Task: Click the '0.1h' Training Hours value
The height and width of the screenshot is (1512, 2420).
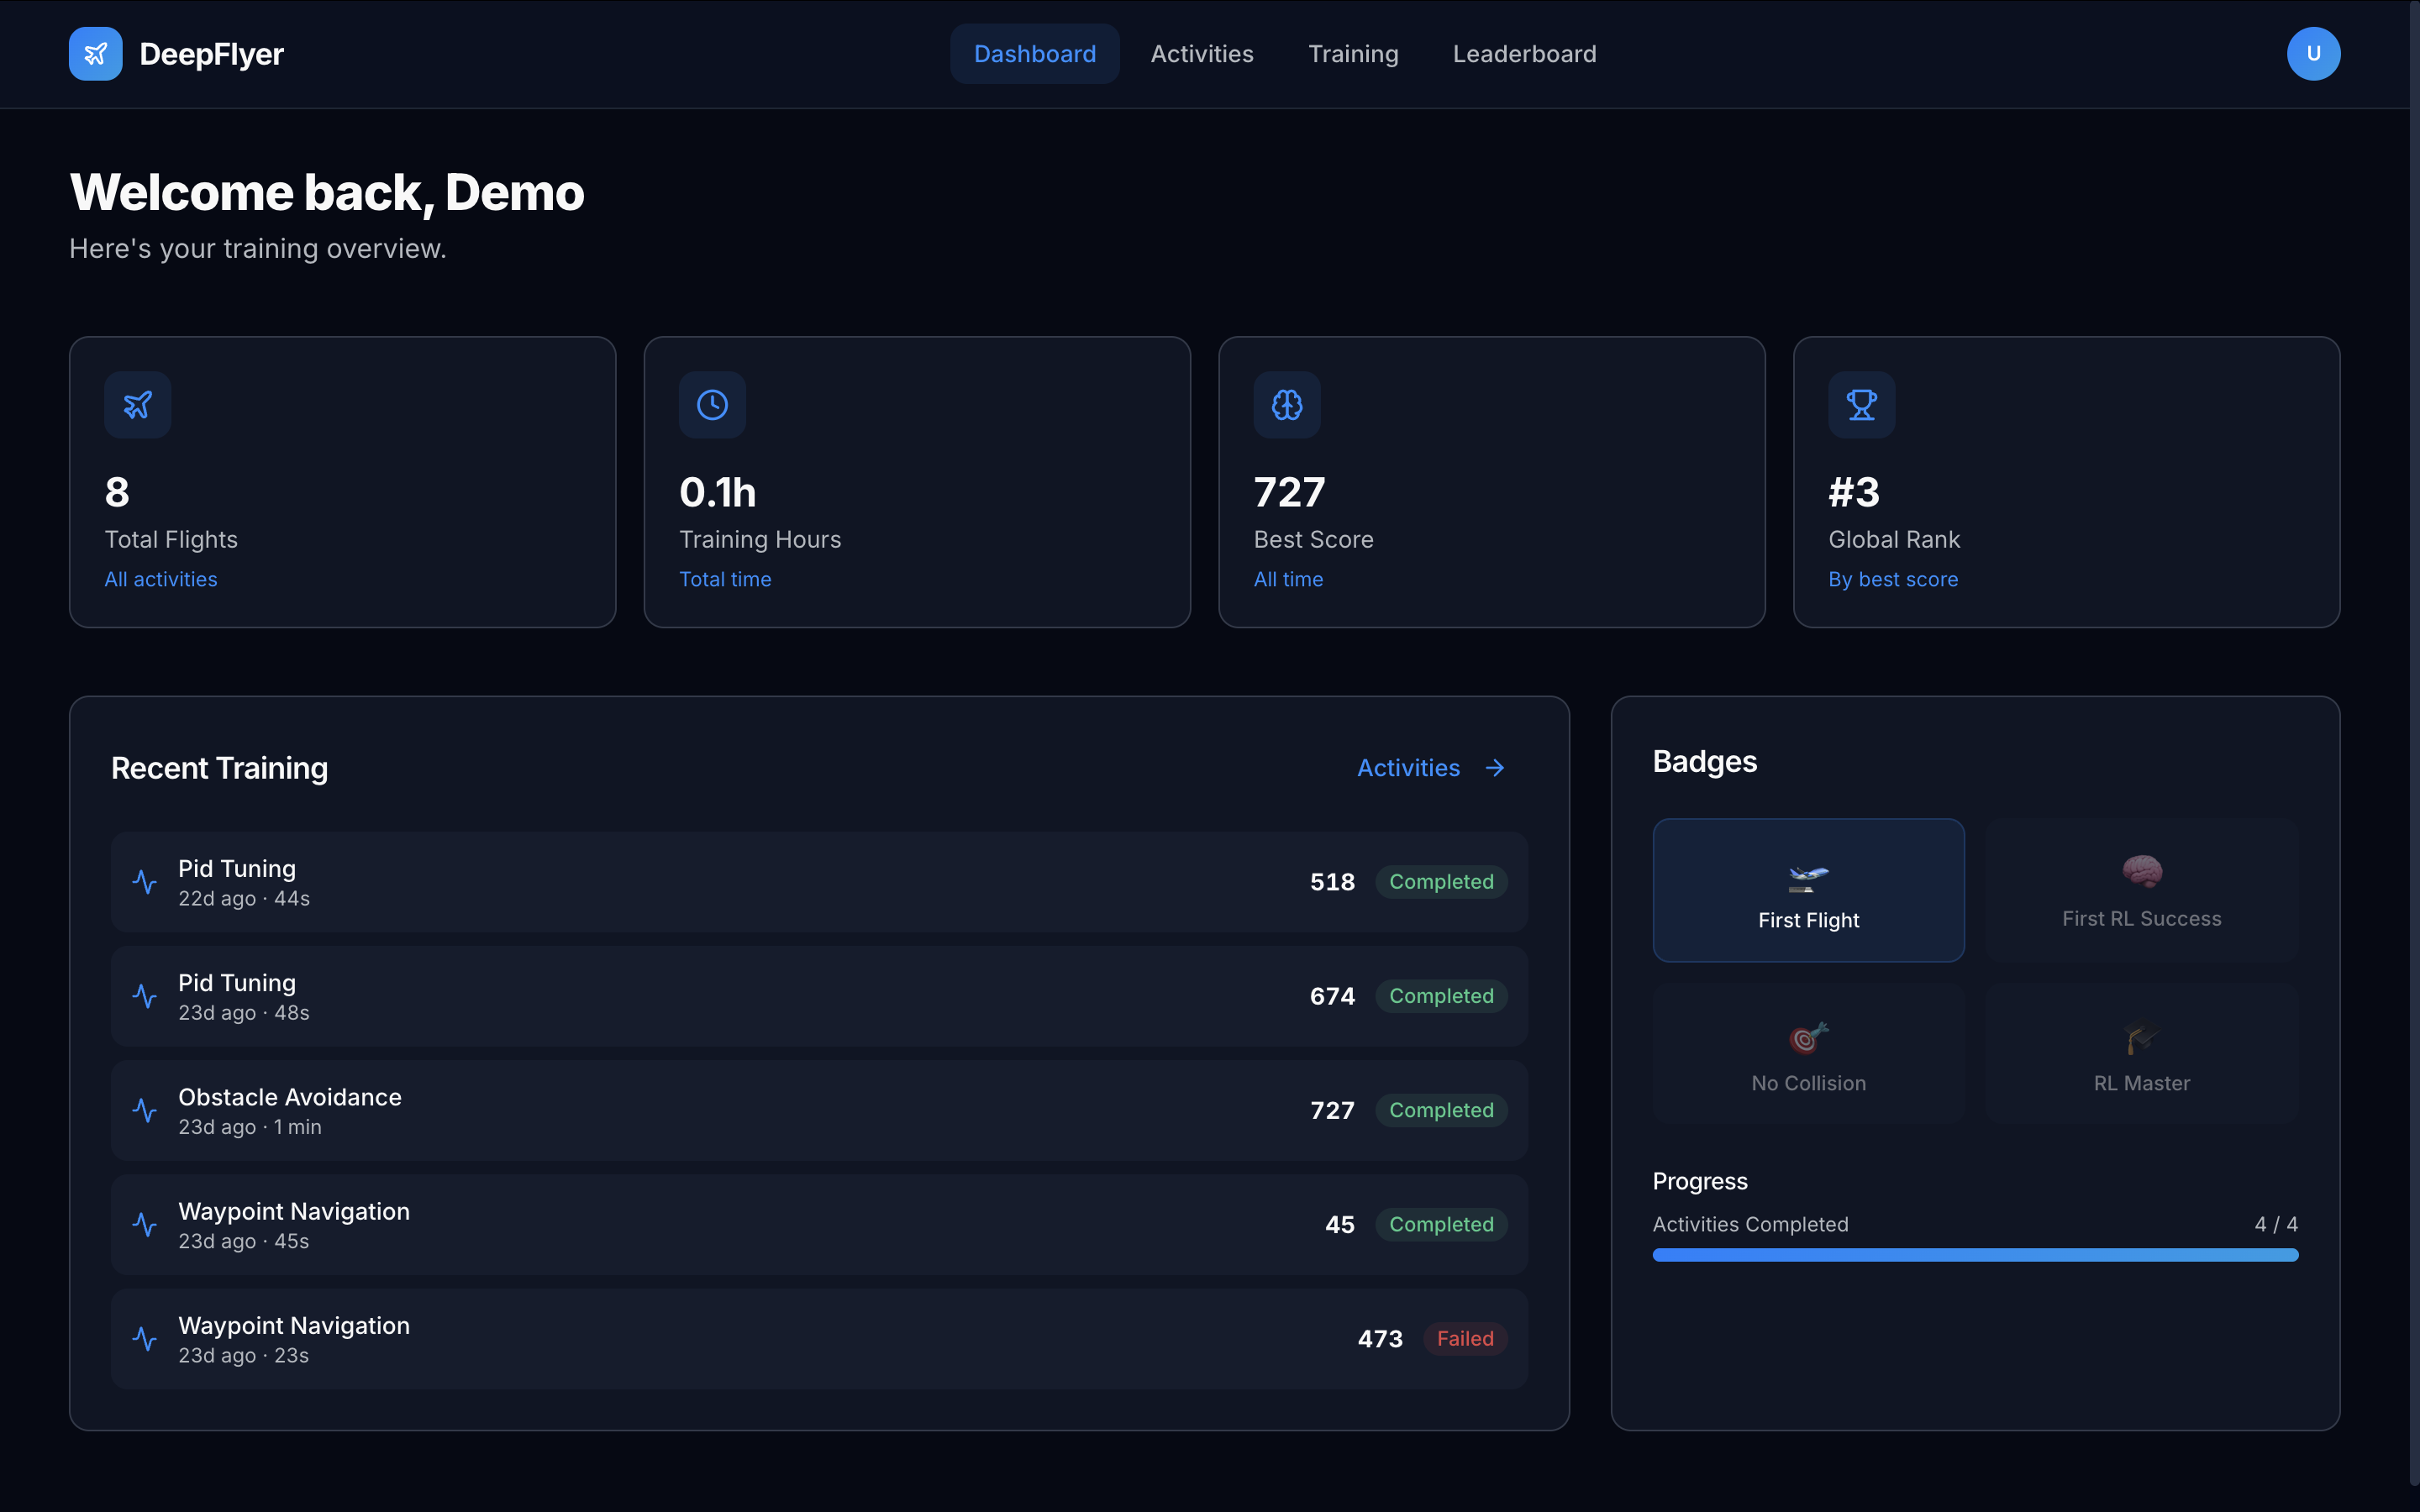Action: click(x=718, y=492)
